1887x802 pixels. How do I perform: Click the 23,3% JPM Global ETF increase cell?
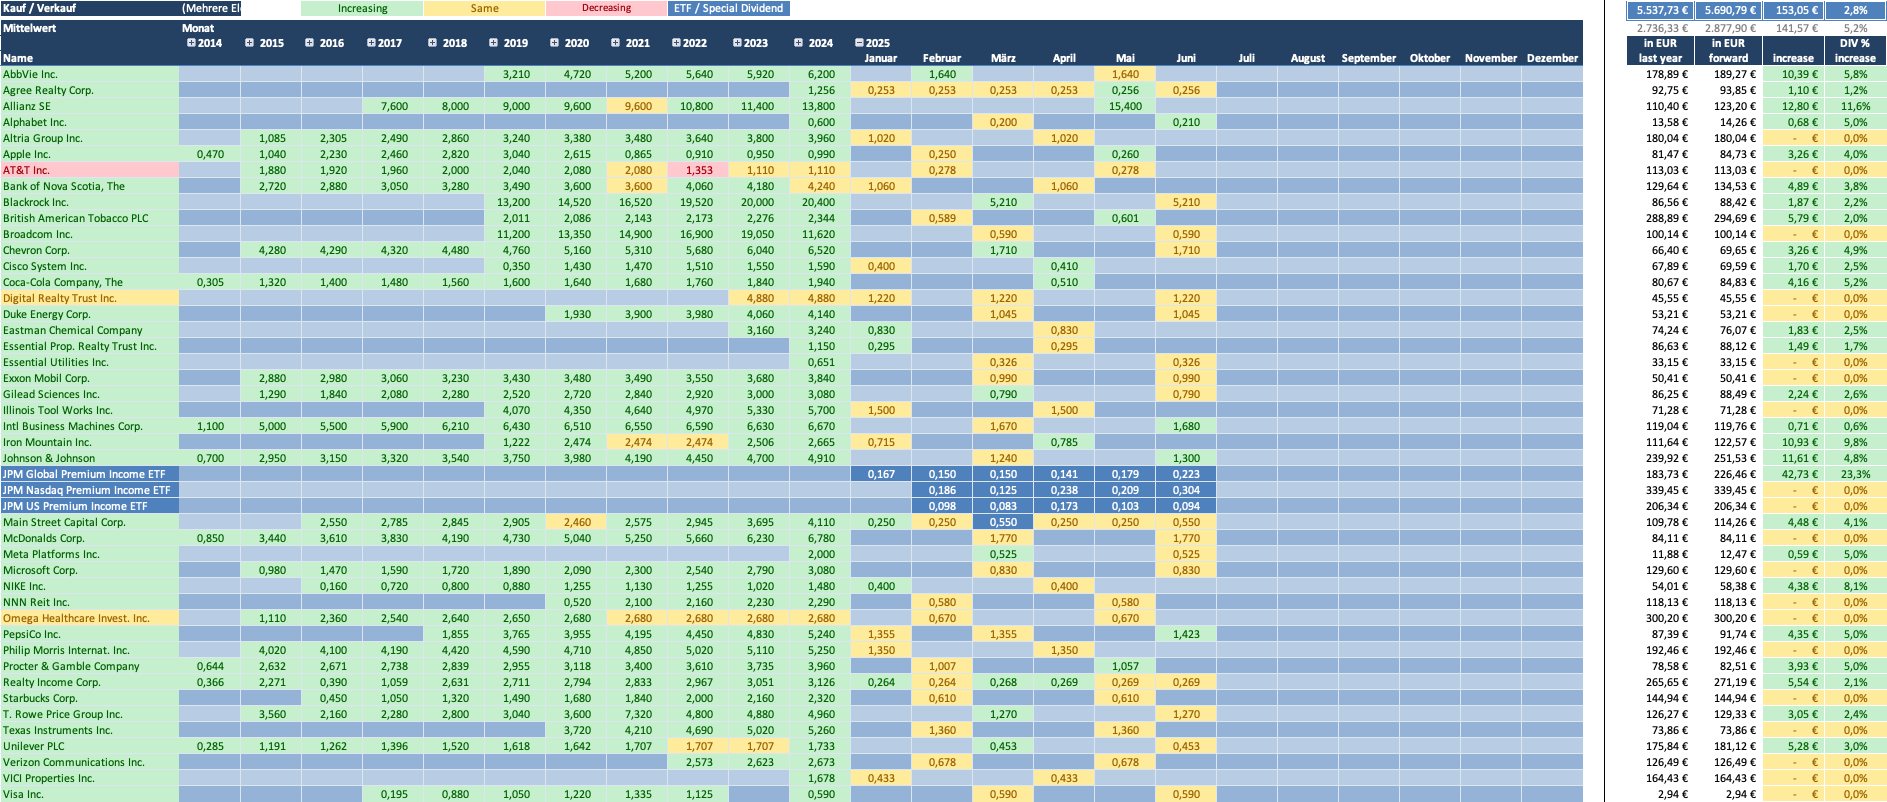click(1855, 474)
